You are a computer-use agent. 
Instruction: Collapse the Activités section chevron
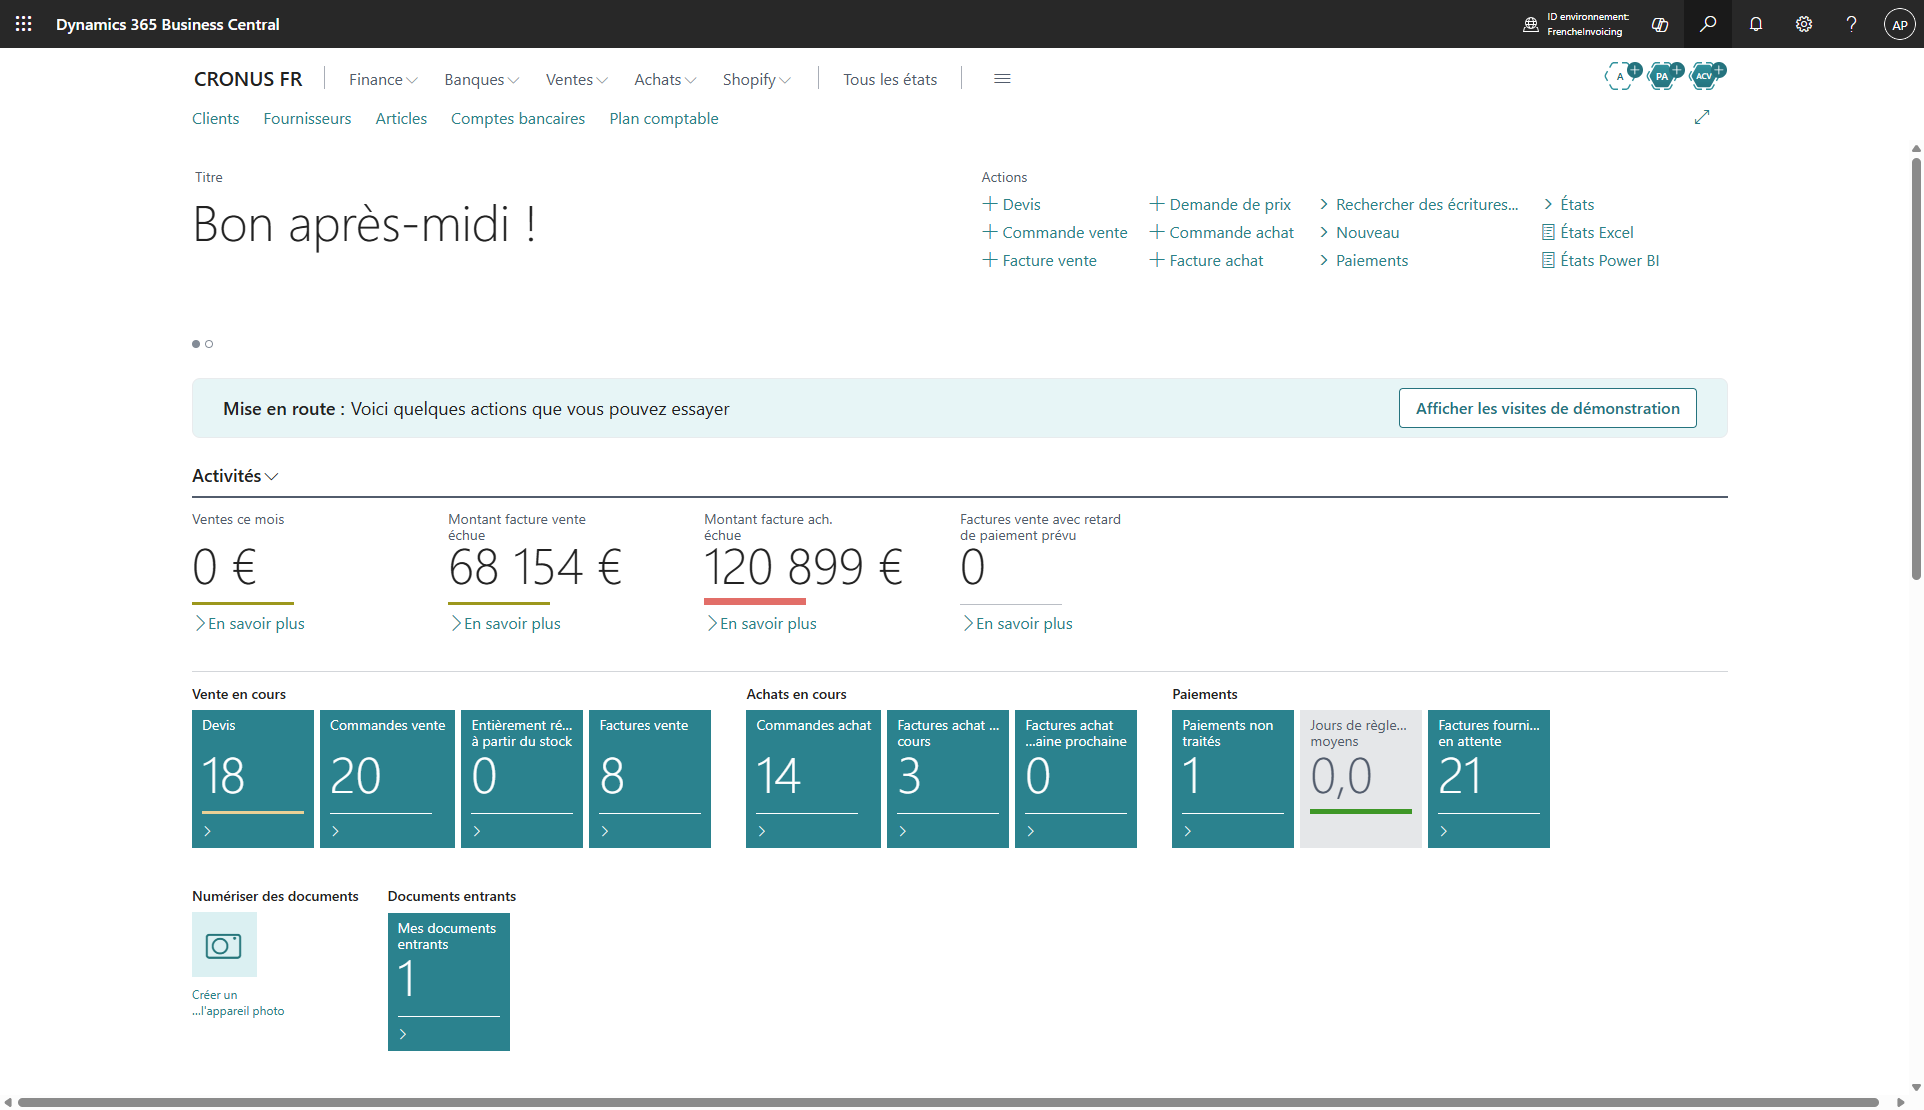272,477
